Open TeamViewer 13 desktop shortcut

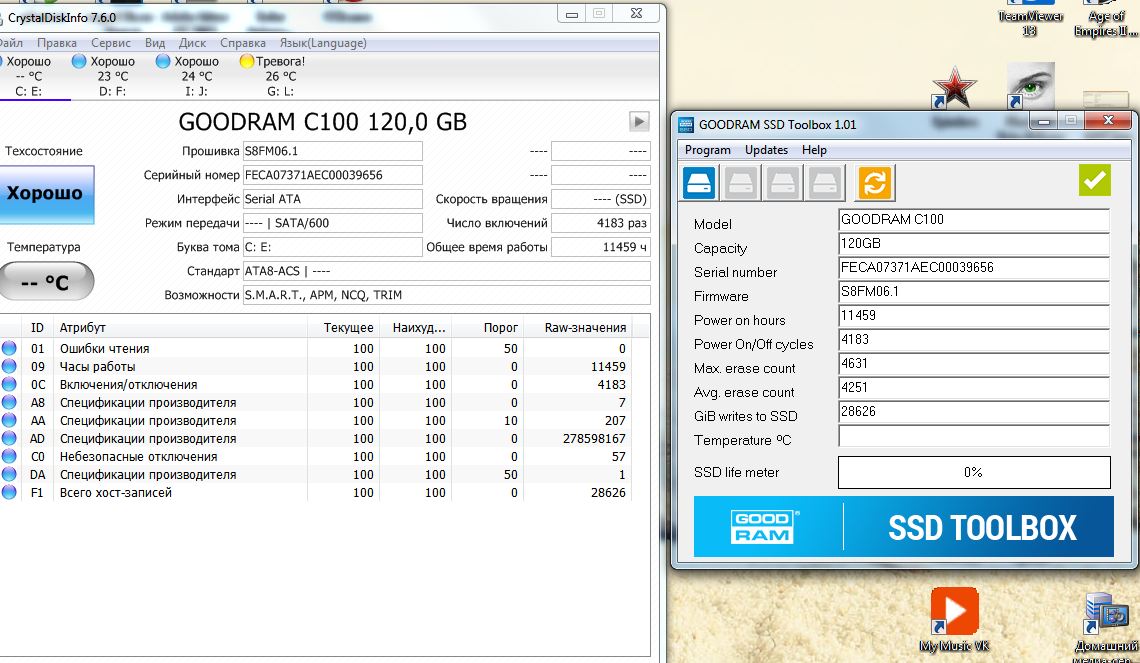tap(1029, 18)
